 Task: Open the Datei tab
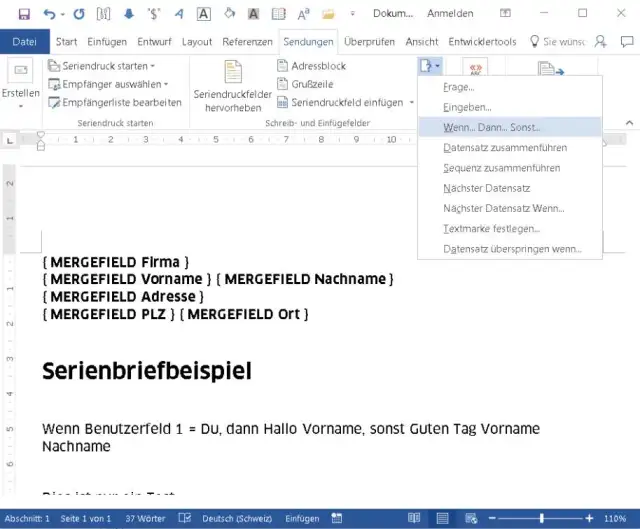[x=24, y=42]
